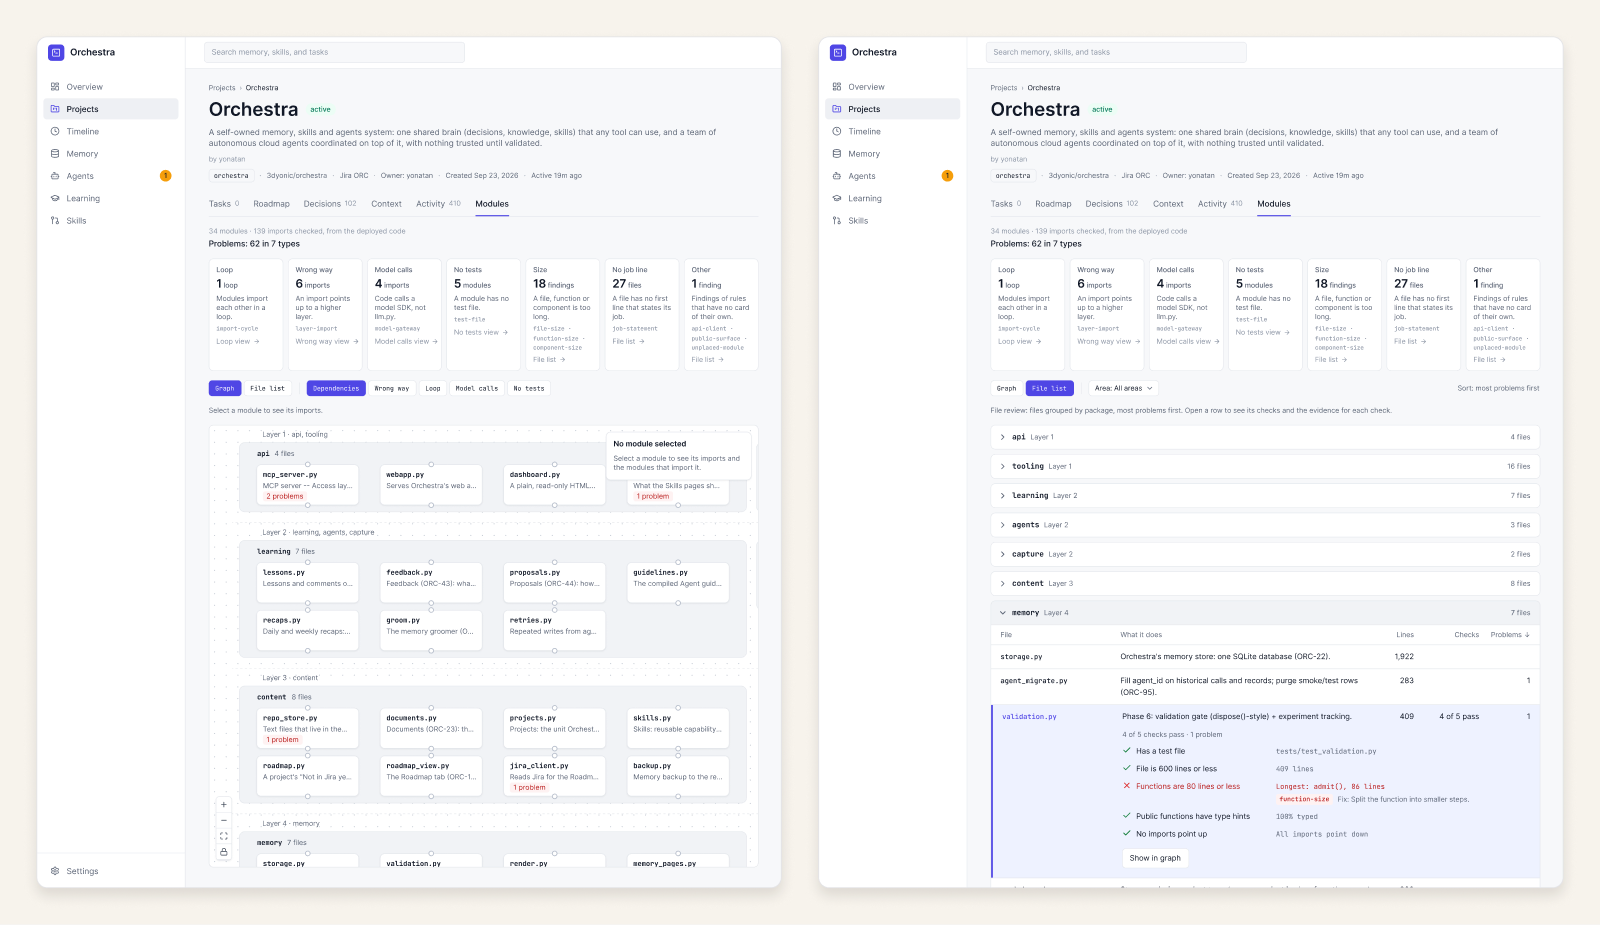The image size is (1600, 925).
Task: Click Orchestra logo icon in left window
Action: [x=56, y=52]
